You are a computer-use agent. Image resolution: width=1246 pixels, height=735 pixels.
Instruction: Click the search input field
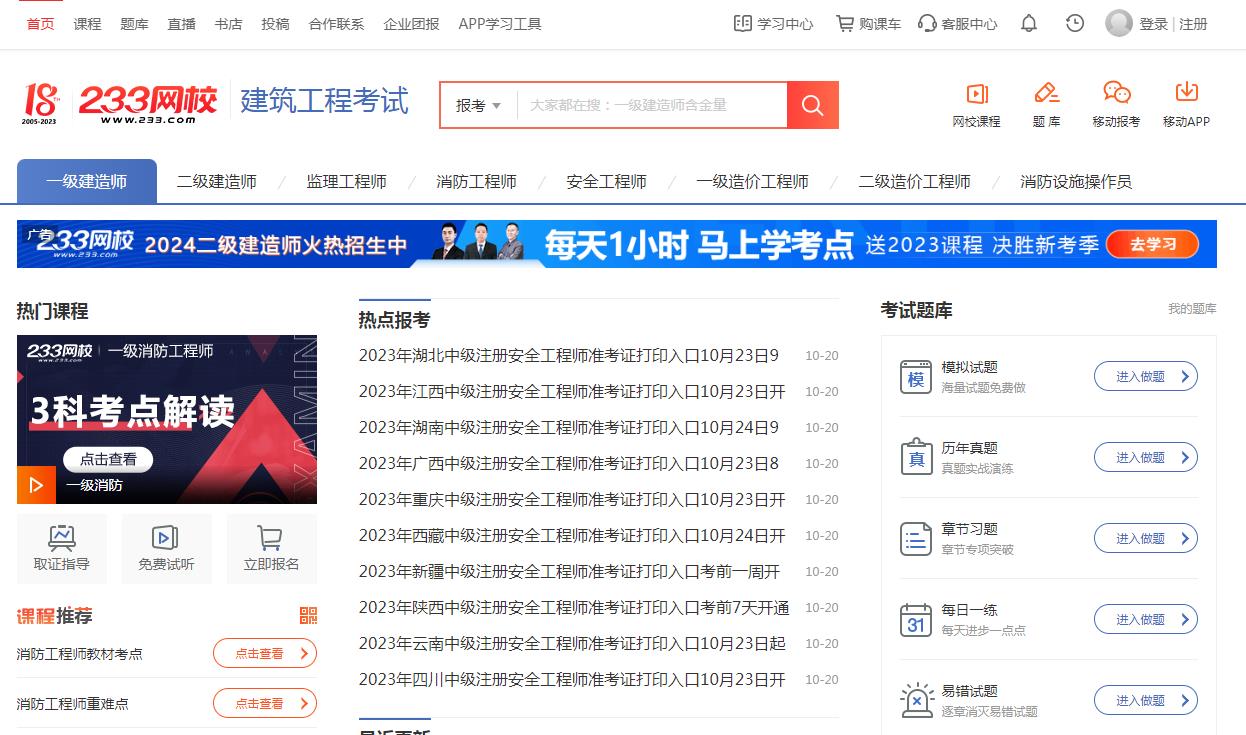(x=652, y=105)
